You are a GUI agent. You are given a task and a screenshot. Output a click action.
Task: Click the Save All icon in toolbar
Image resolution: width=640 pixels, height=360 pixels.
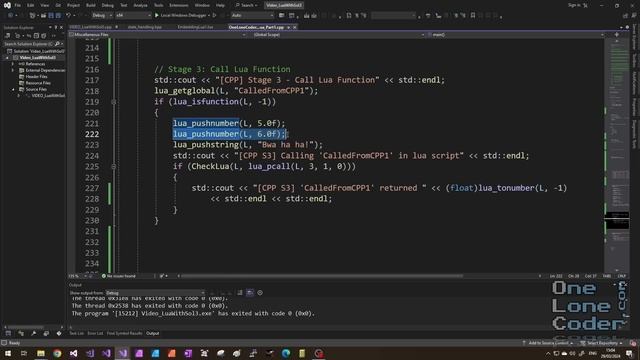point(58,16)
